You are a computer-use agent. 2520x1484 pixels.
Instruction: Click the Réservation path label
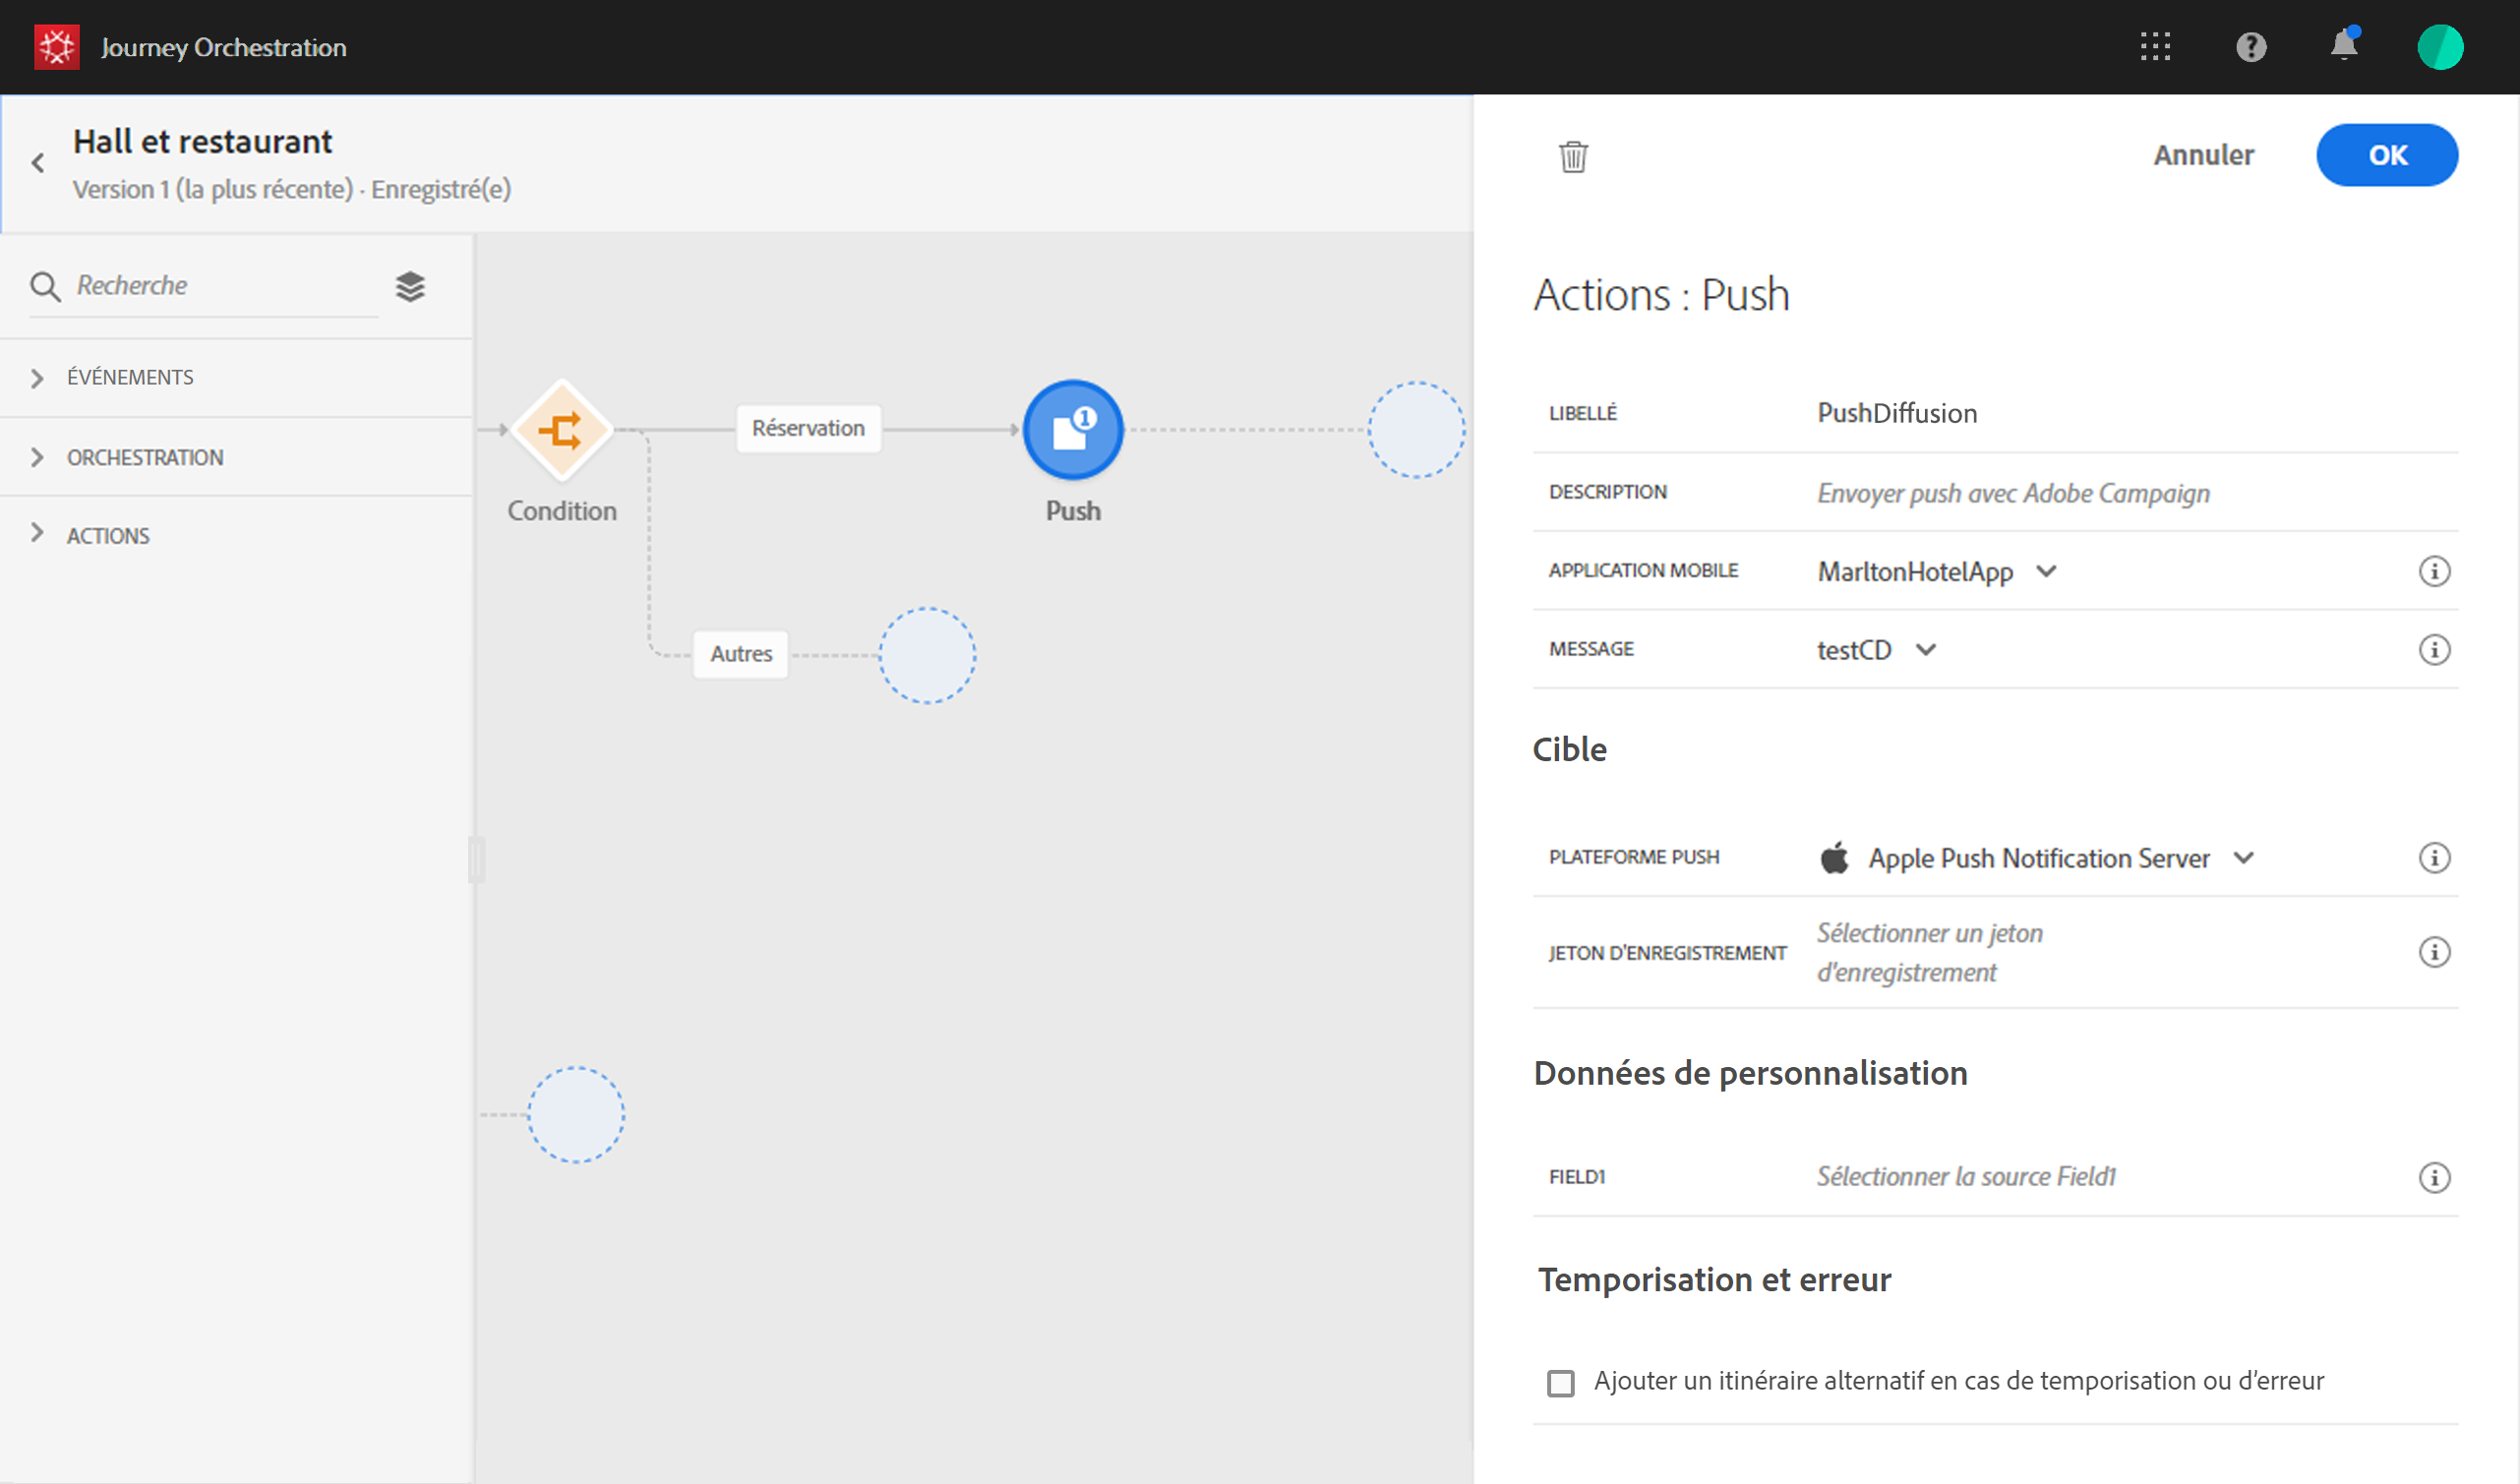click(x=808, y=428)
